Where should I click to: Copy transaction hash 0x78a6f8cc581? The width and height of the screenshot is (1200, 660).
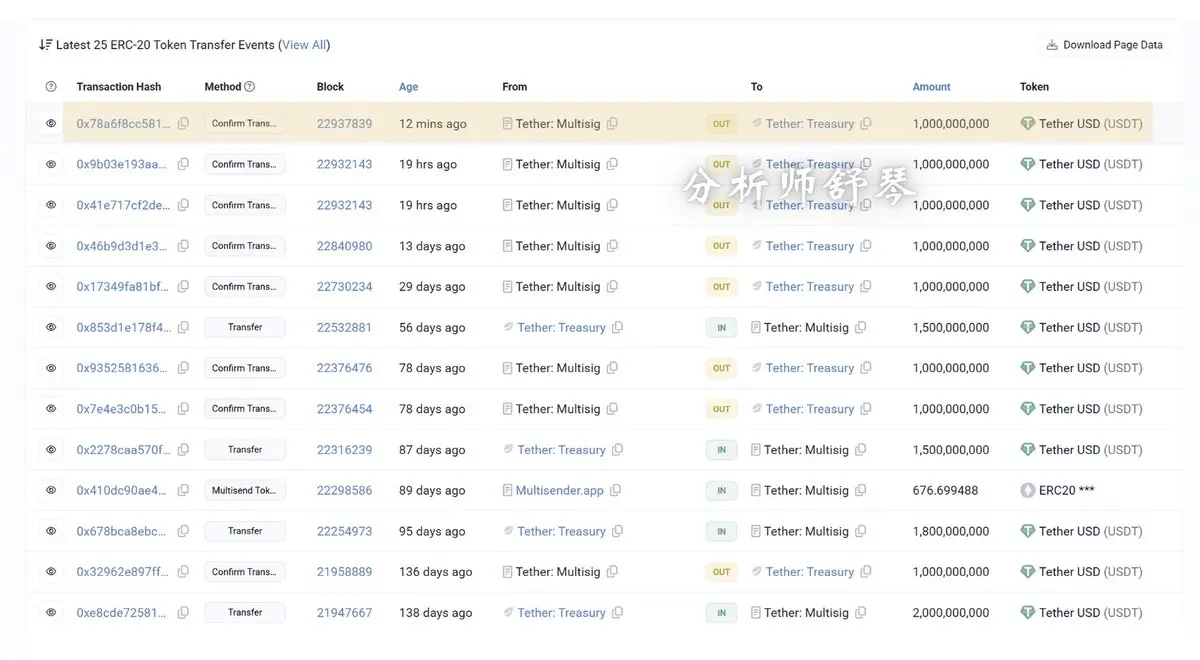click(183, 124)
